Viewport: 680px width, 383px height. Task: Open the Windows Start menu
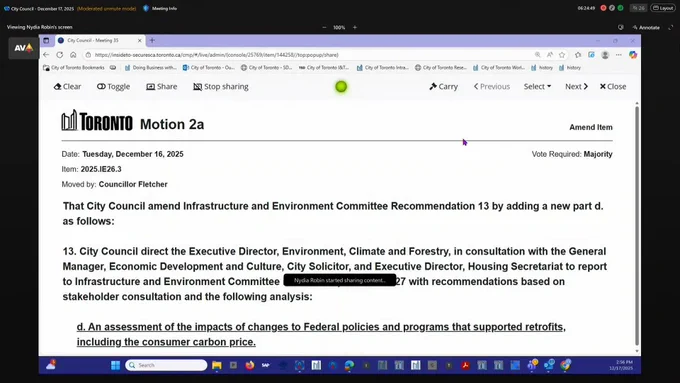pyautogui.click(x=115, y=365)
